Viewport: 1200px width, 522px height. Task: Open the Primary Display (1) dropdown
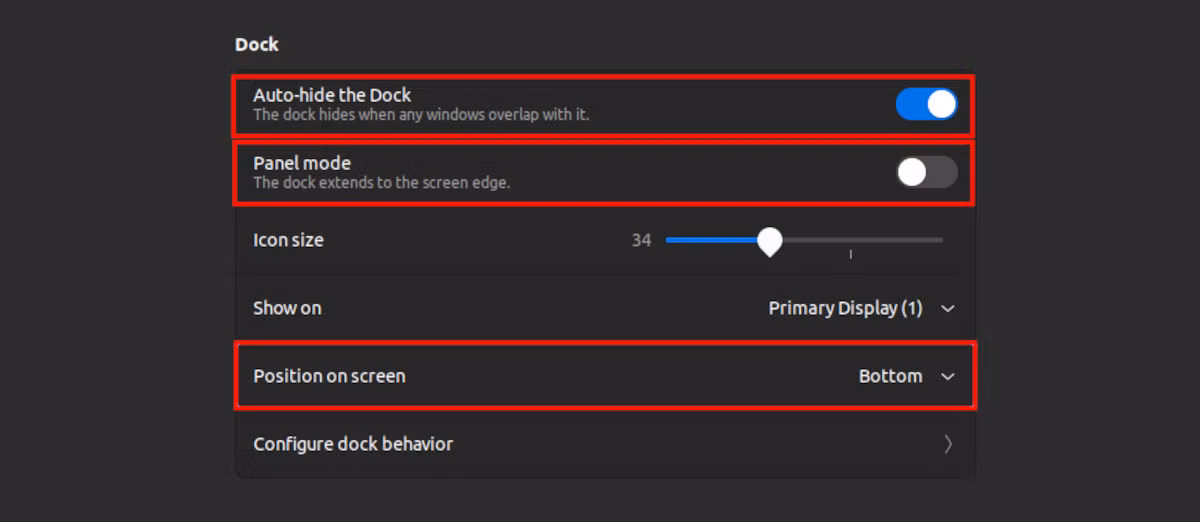845,308
